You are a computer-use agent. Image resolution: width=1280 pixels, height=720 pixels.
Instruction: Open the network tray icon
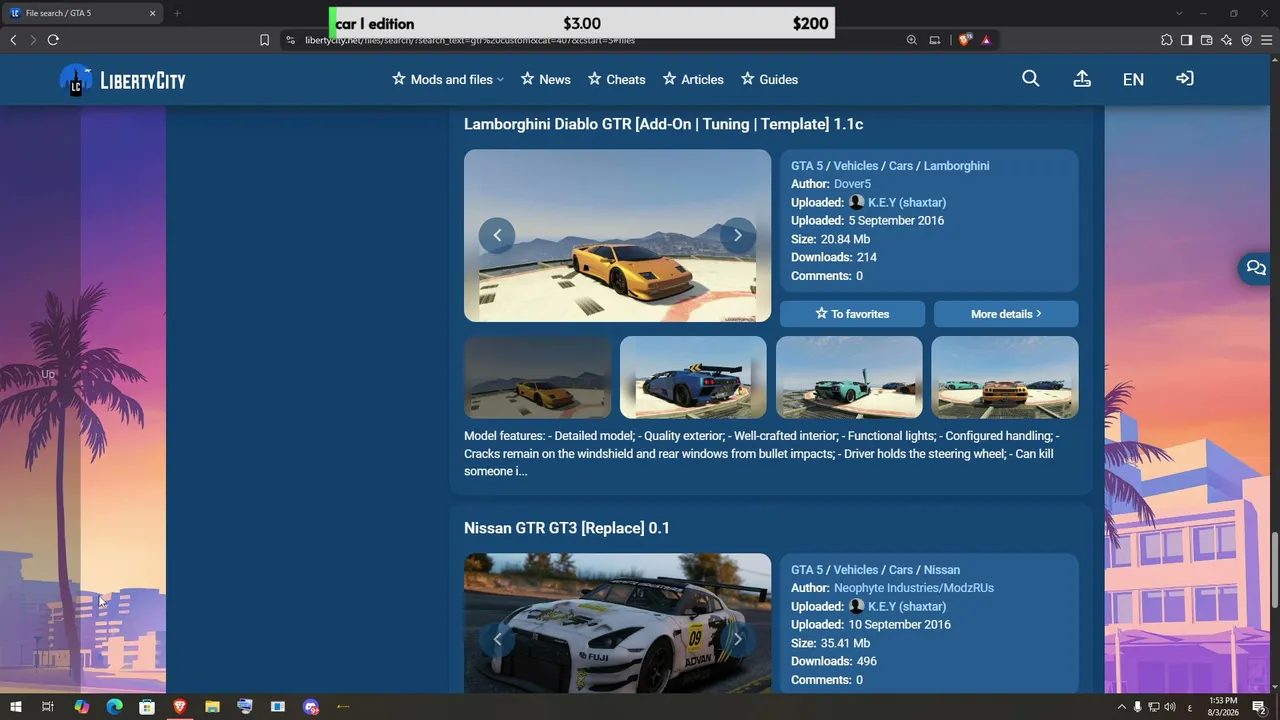coord(1154,707)
